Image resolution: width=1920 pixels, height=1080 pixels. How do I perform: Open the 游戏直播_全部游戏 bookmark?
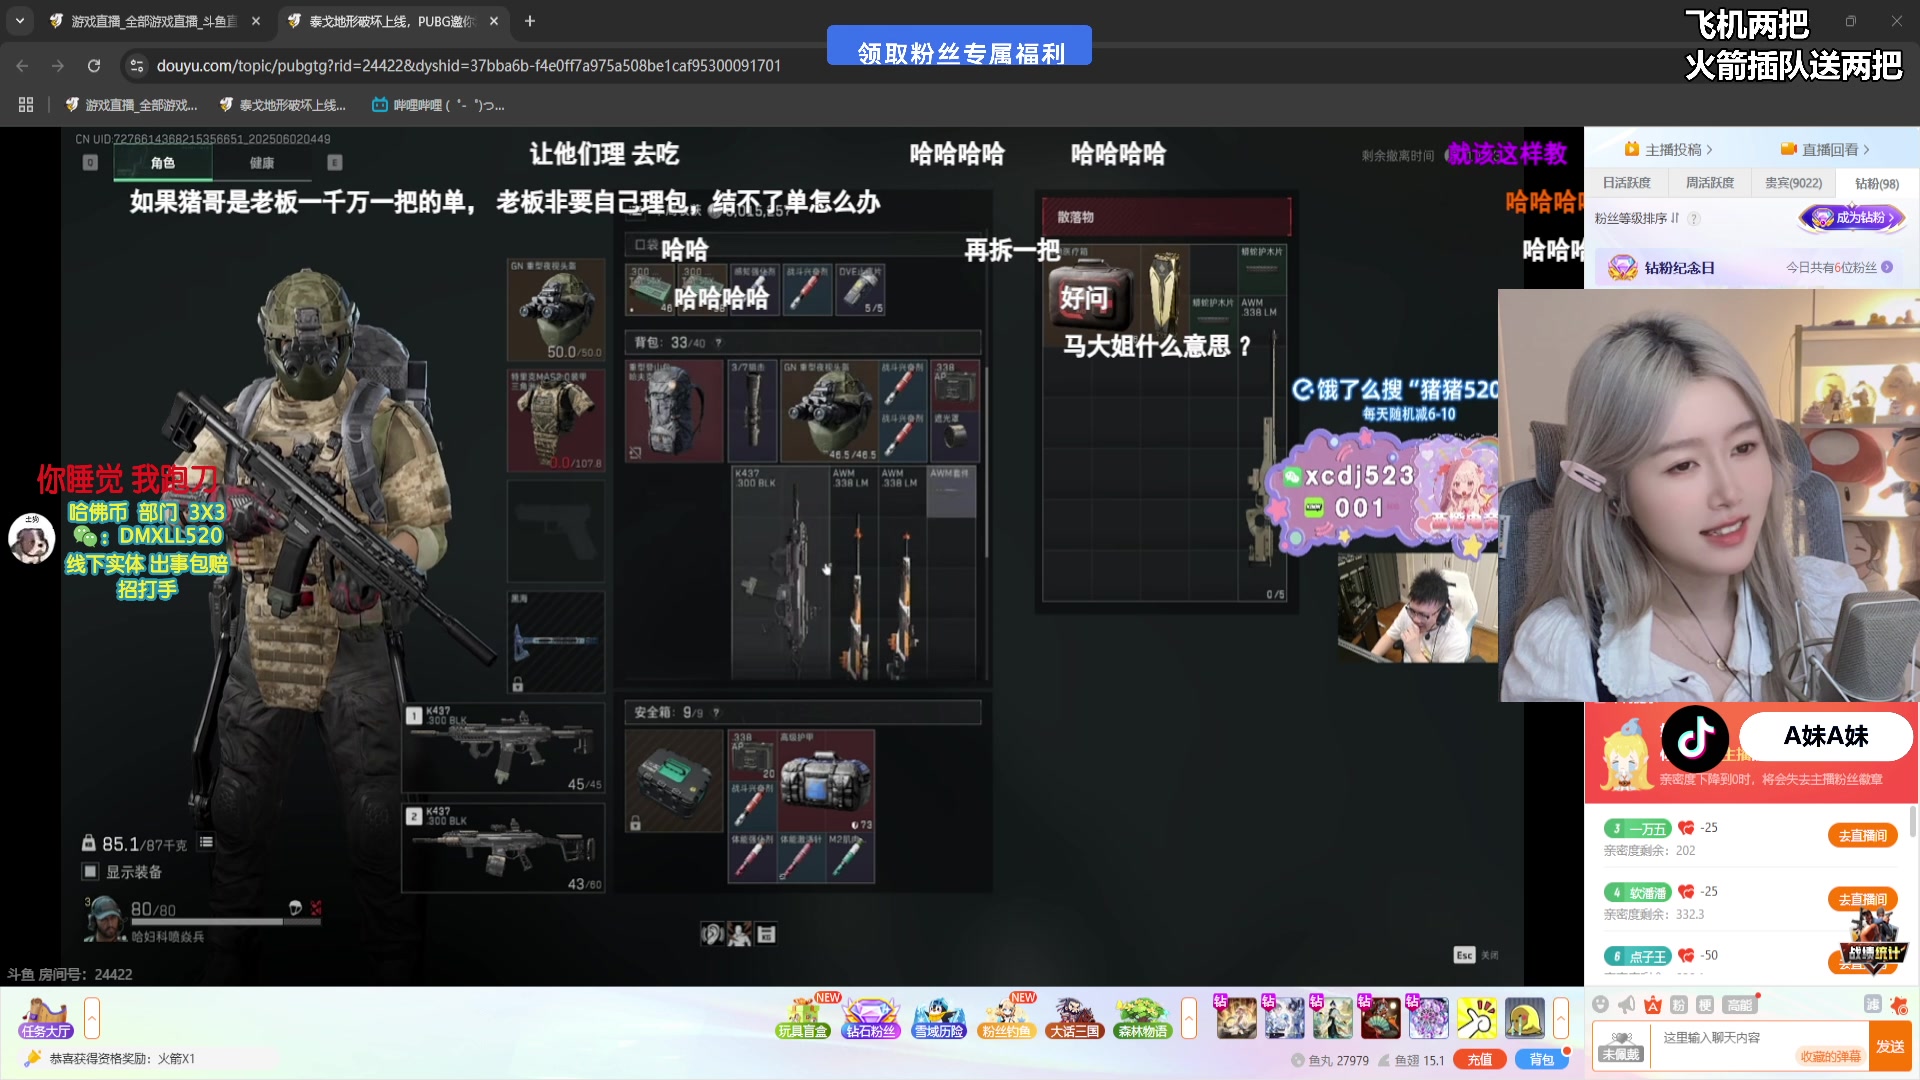coord(131,105)
